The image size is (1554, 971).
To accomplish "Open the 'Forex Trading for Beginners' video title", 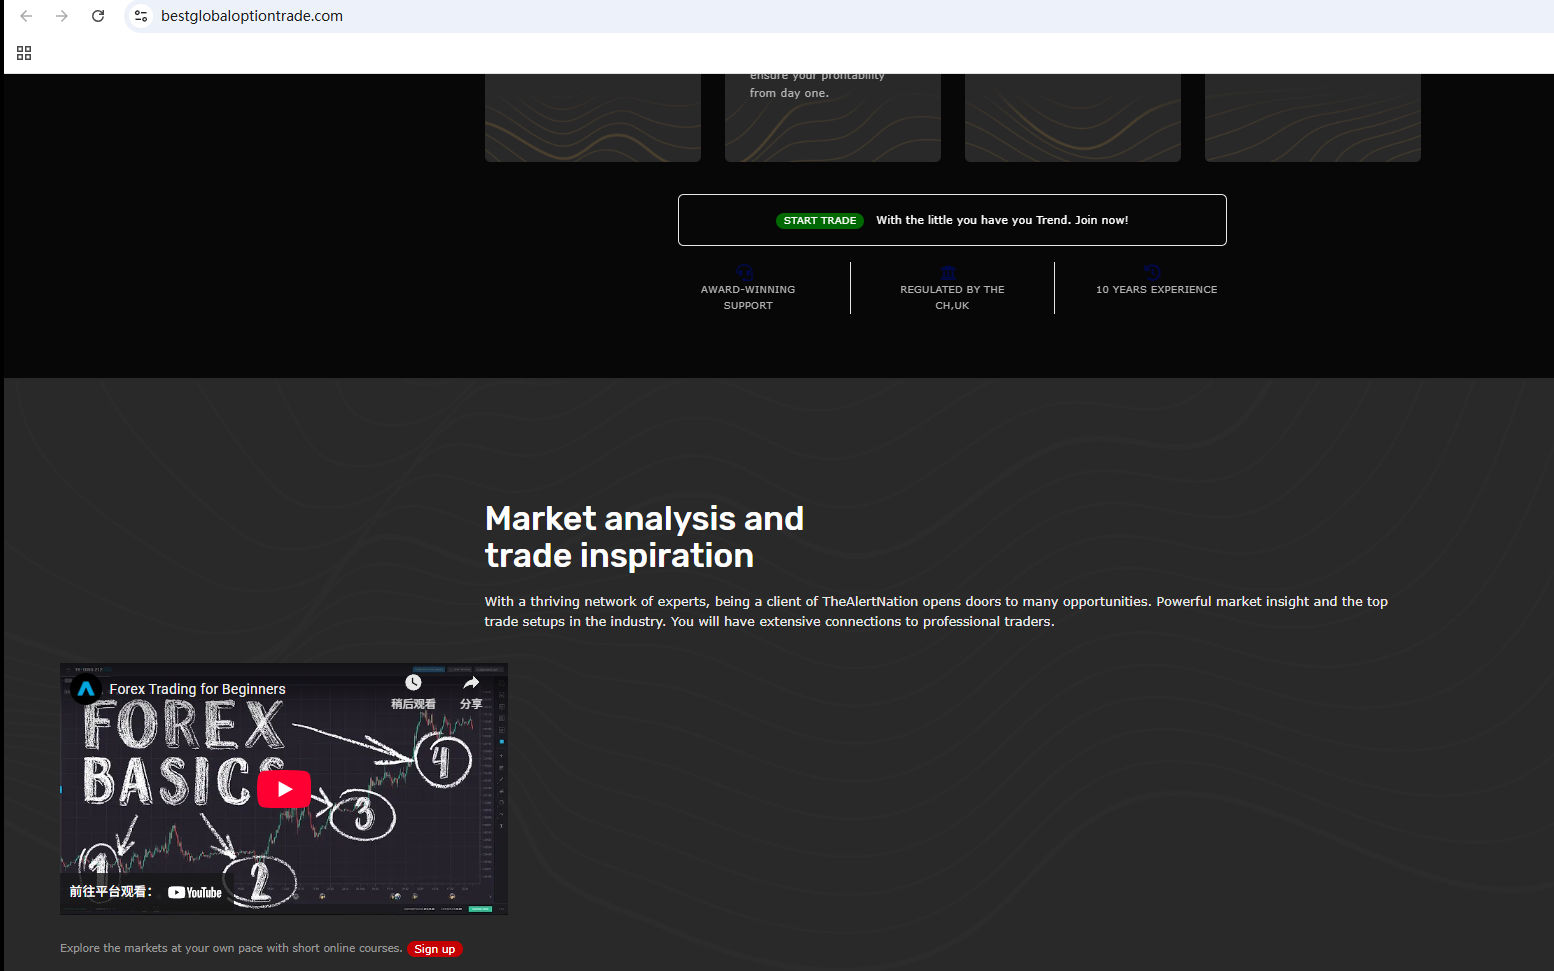I will pyautogui.click(x=197, y=689).
